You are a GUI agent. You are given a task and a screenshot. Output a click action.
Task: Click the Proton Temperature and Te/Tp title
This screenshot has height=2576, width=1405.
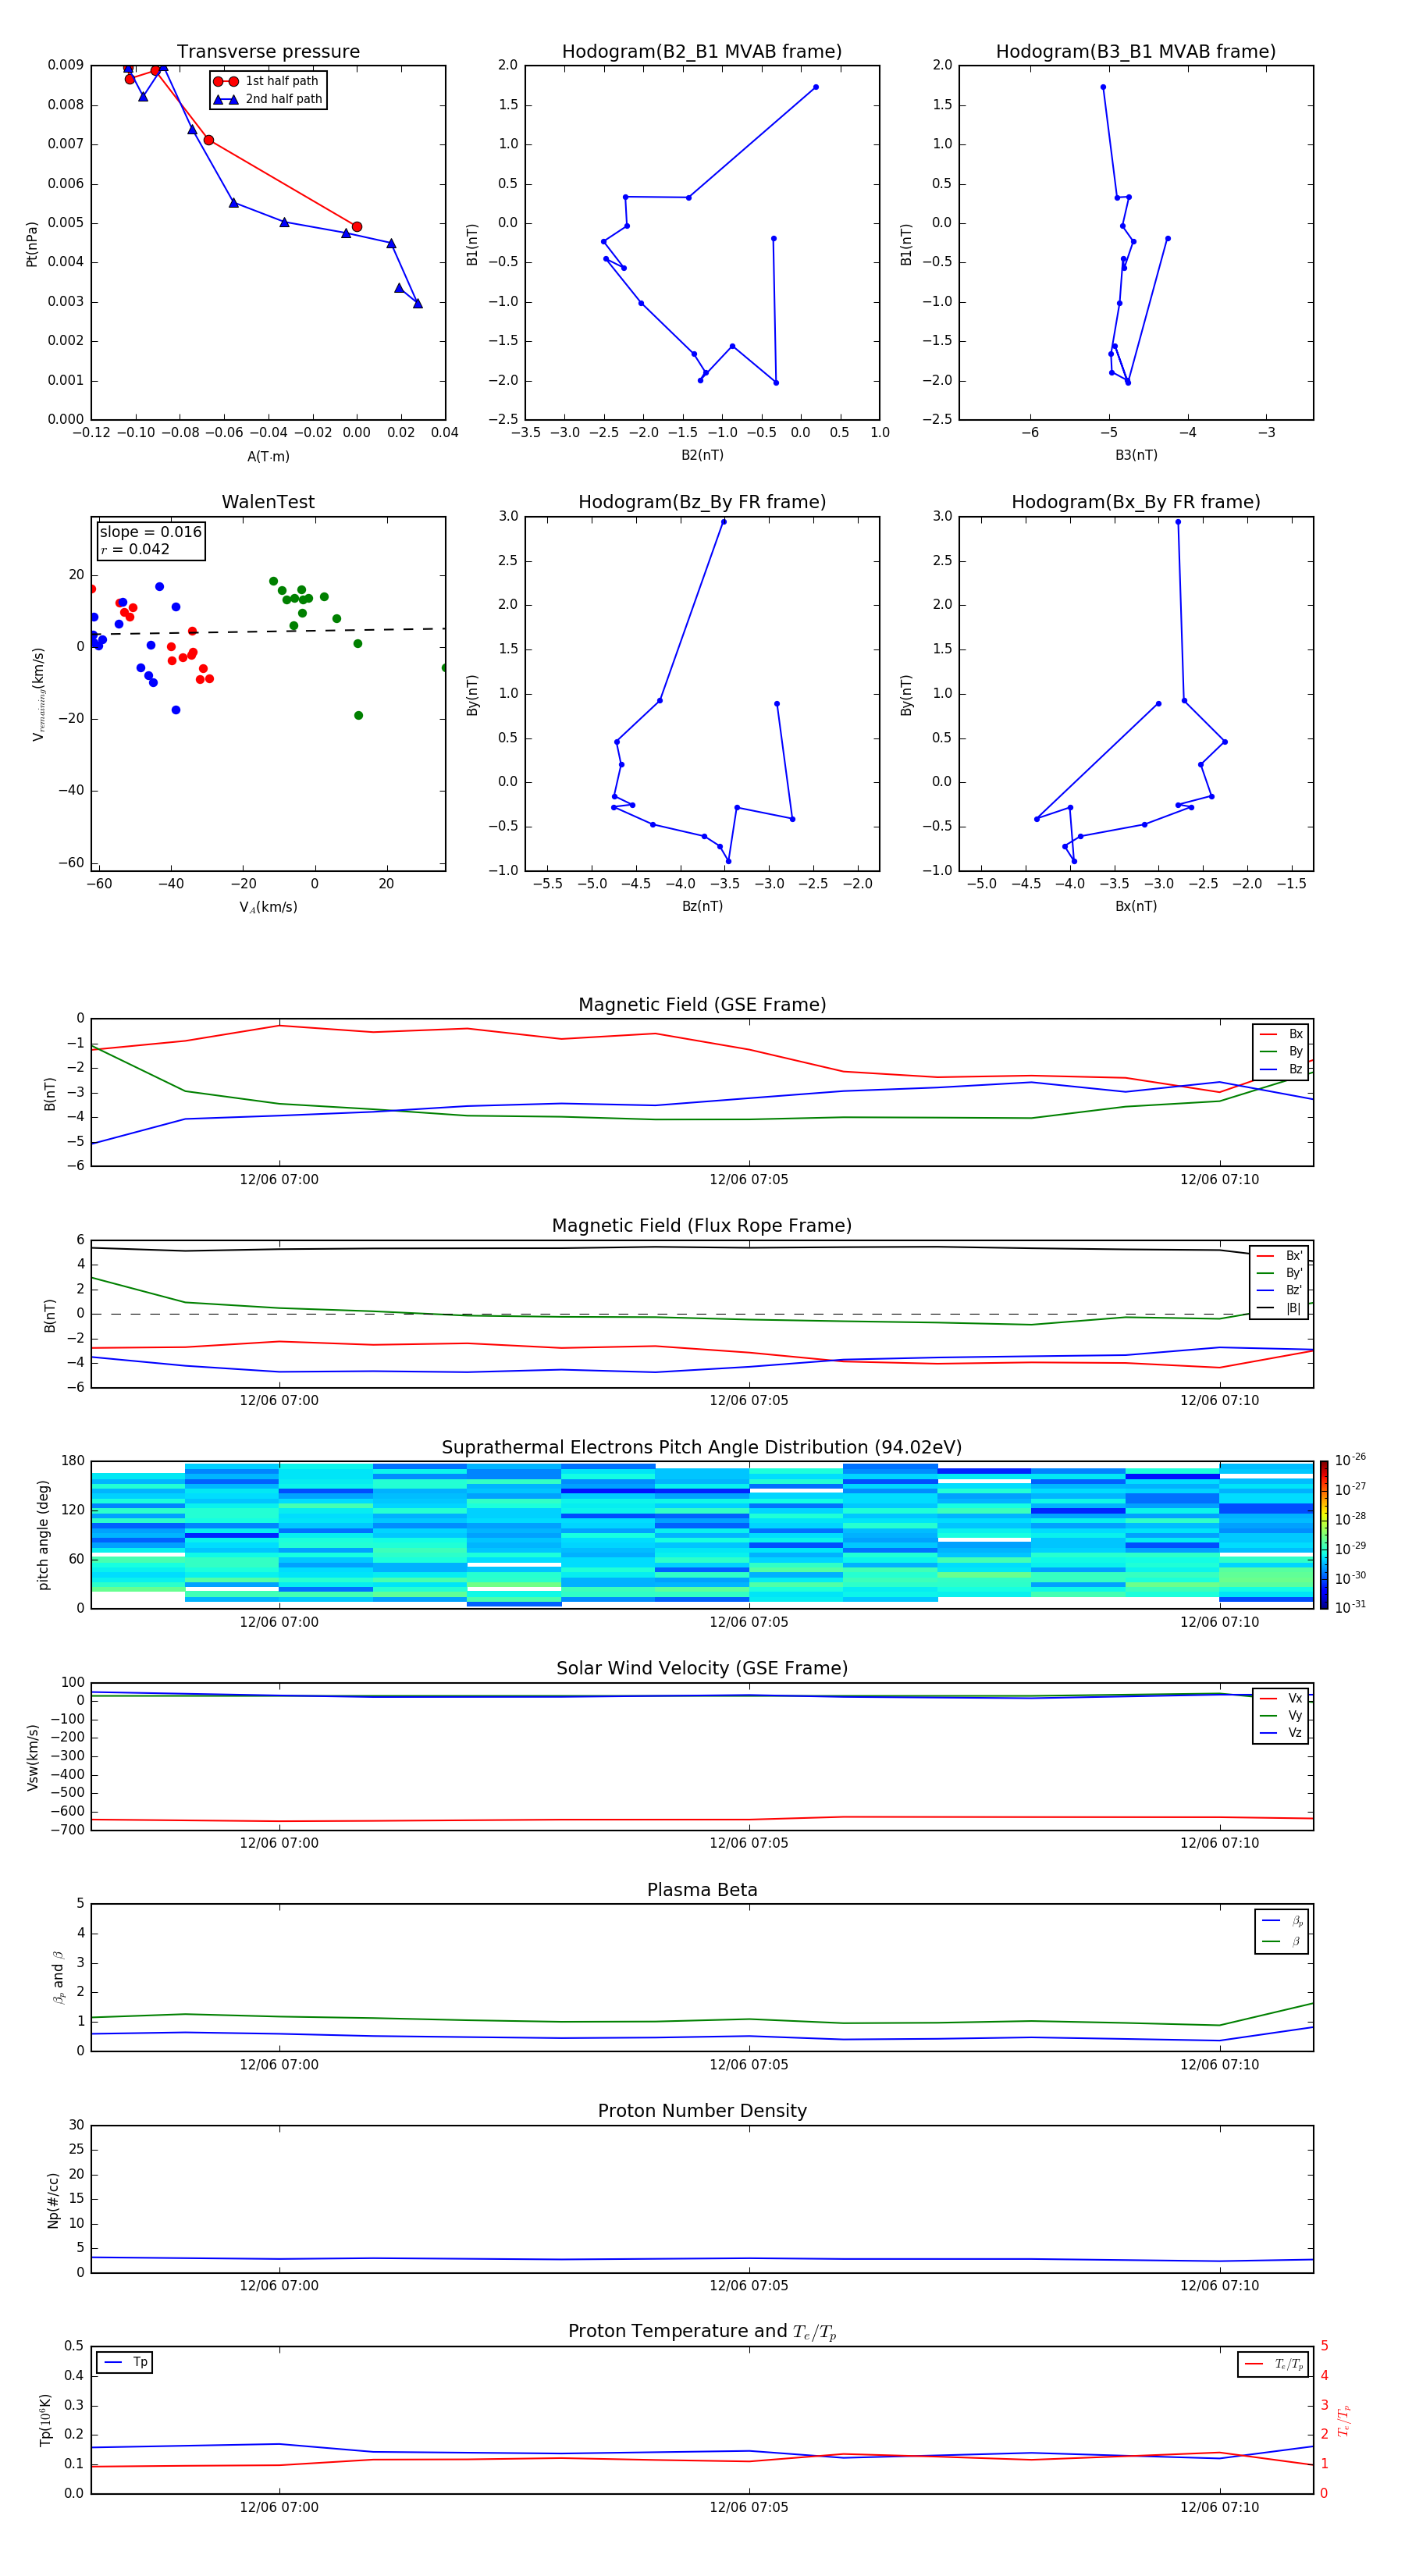[x=702, y=2332]
